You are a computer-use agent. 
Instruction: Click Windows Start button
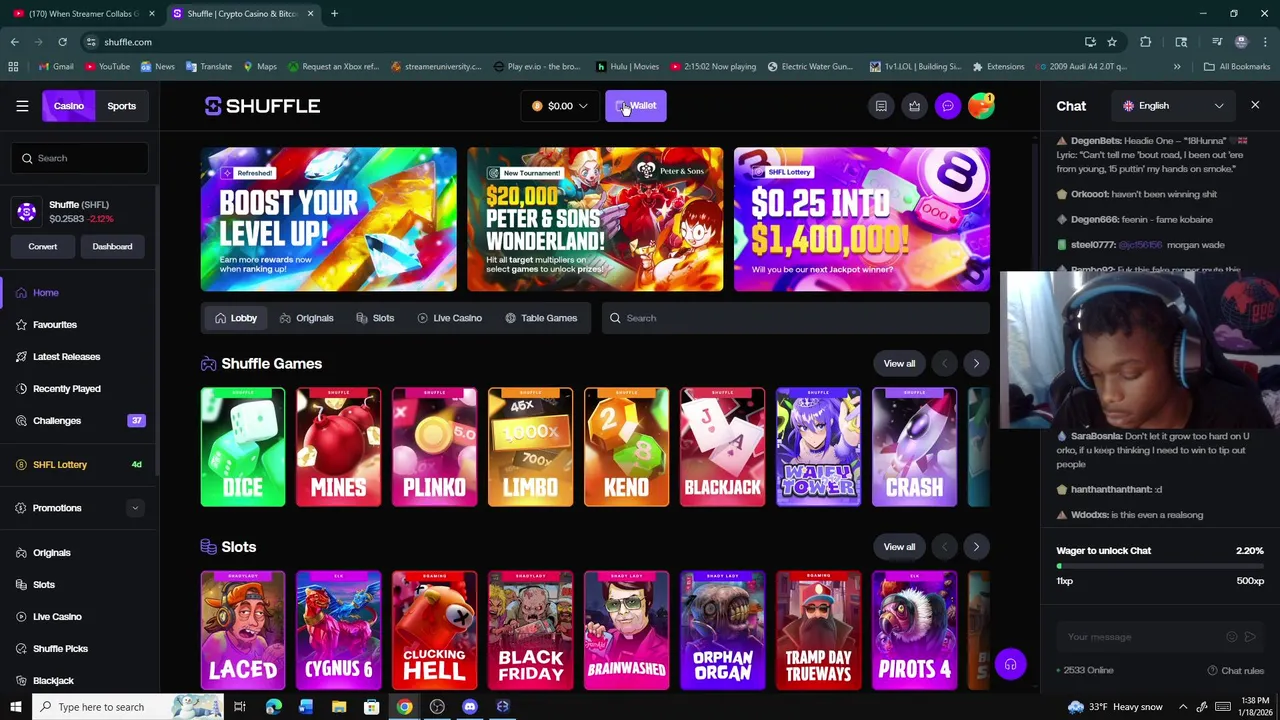point(15,707)
